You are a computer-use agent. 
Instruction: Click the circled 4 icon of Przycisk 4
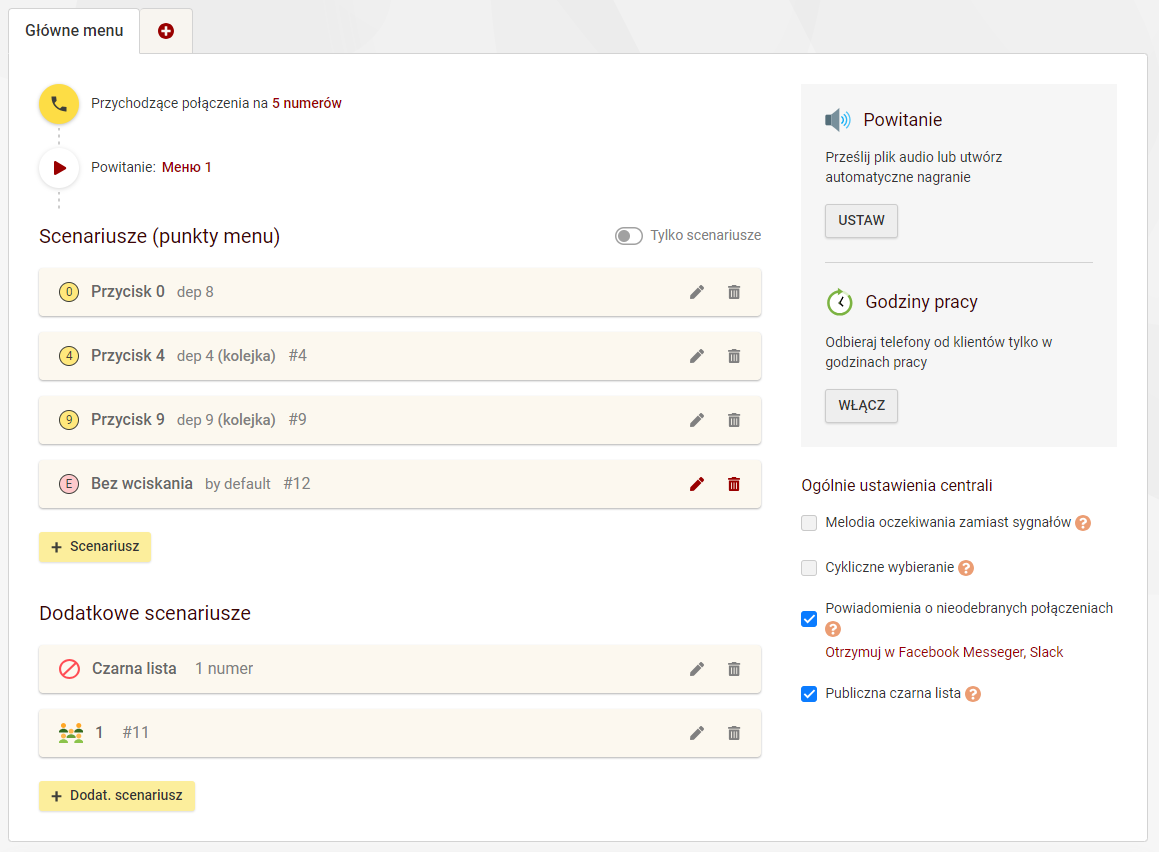[69, 356]
